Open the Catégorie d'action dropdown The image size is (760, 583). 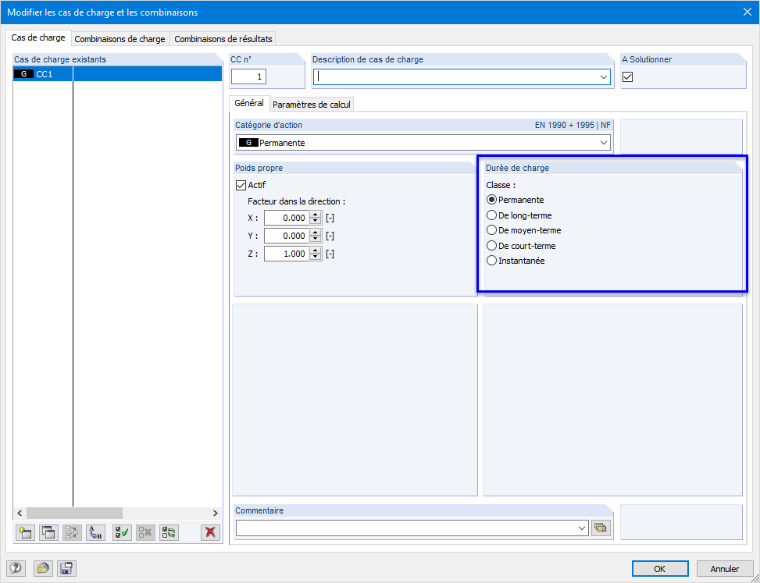(x=604, y=143)
